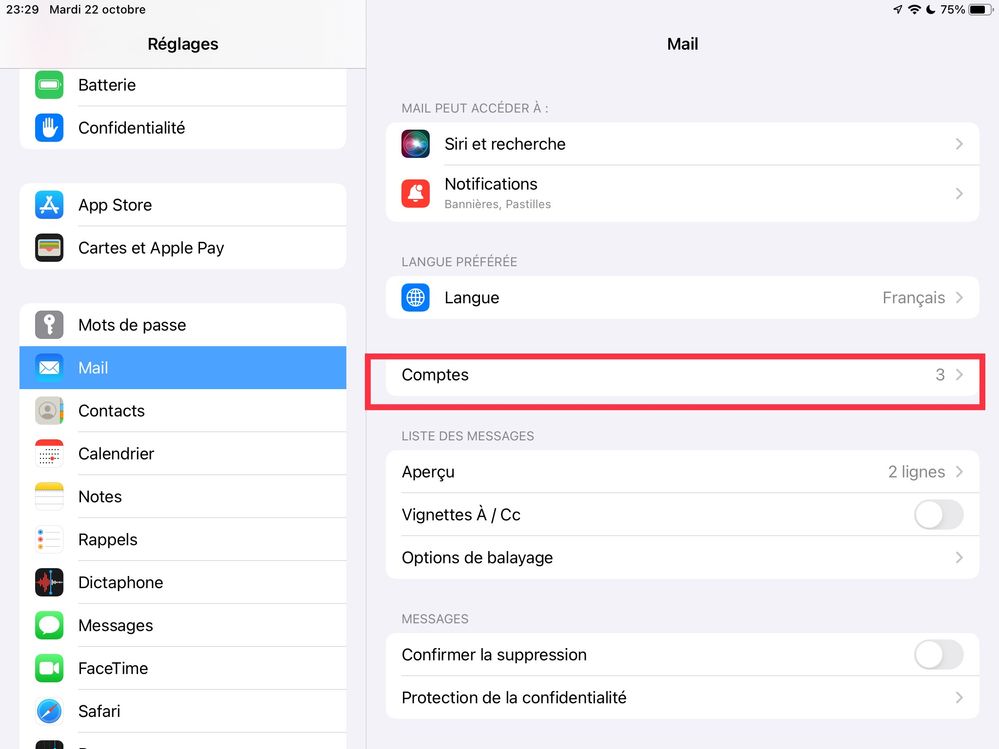Image resolution: width=999 pixels, height=749 pixels.
Task: Tap the yellow Notes icon
Action: pyautogui.click(x=49, y=496)
